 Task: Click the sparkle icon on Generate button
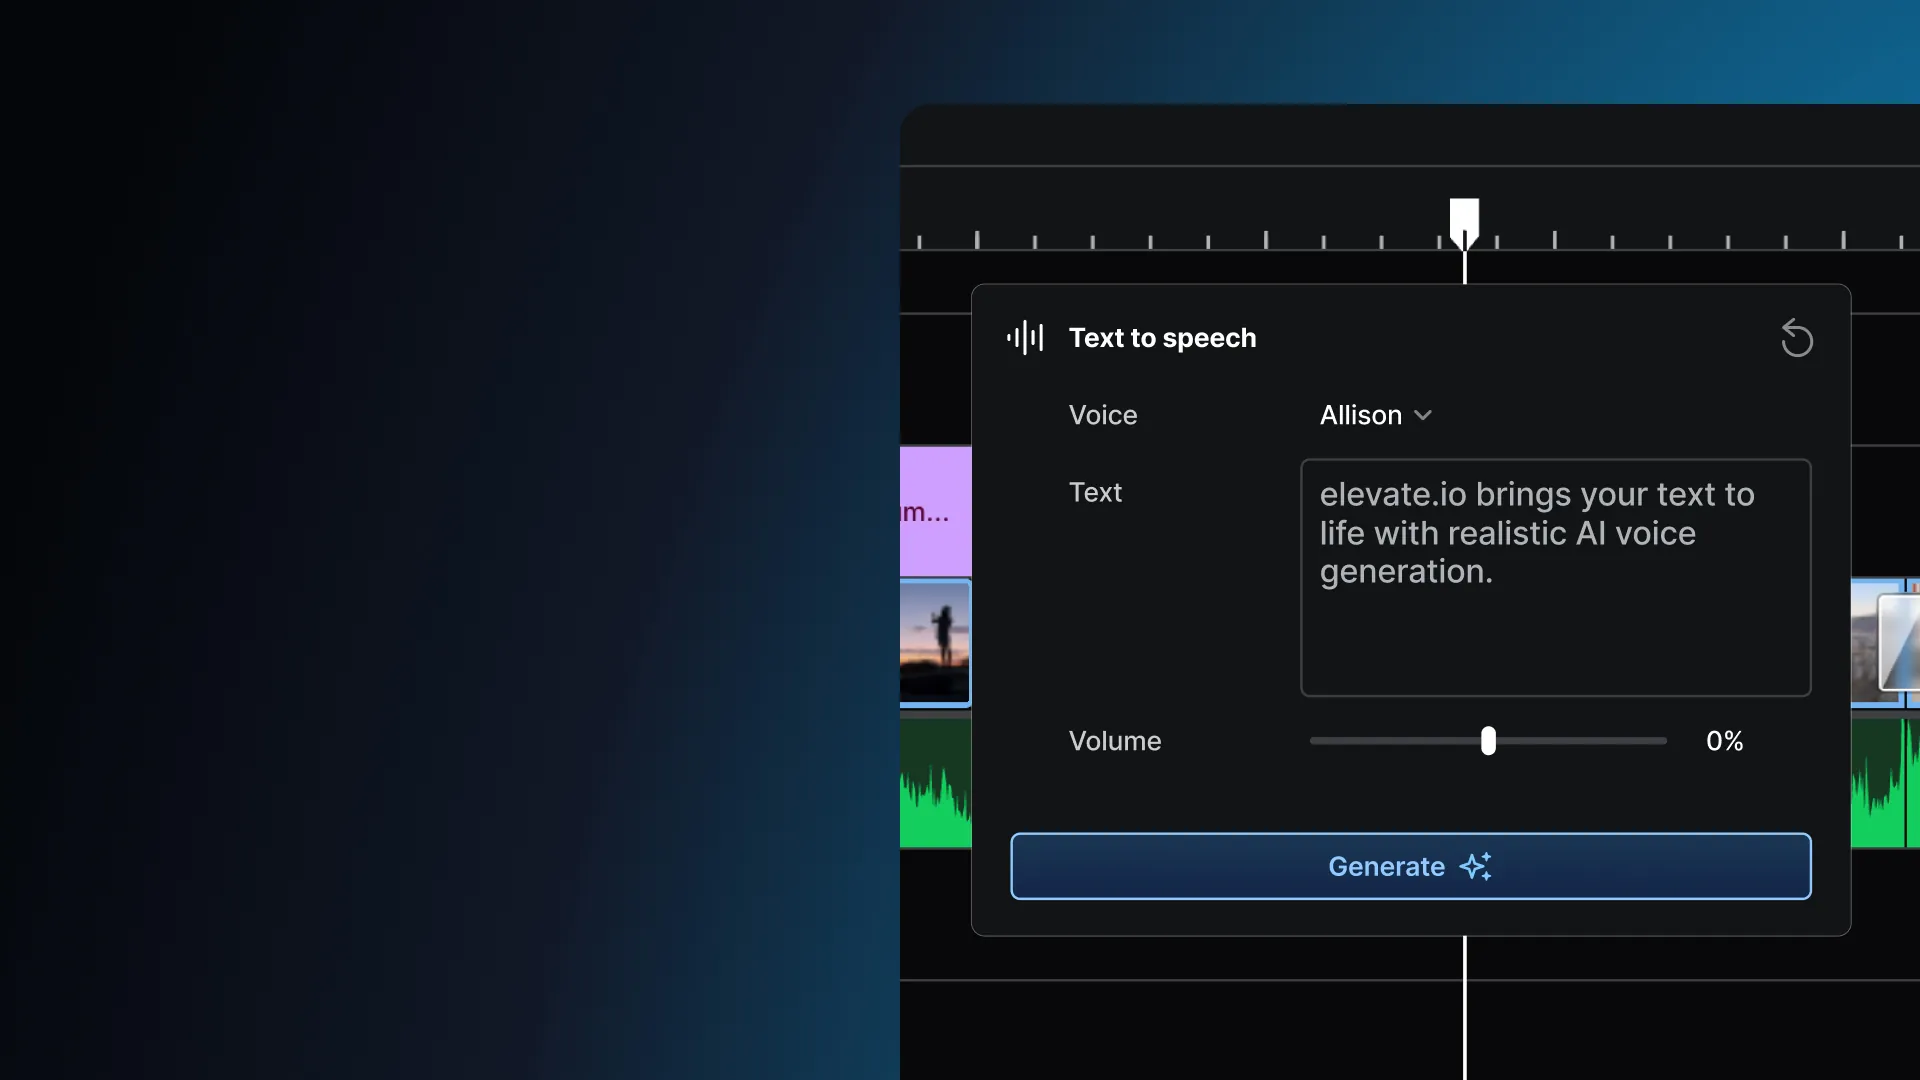click(1476, 866)
